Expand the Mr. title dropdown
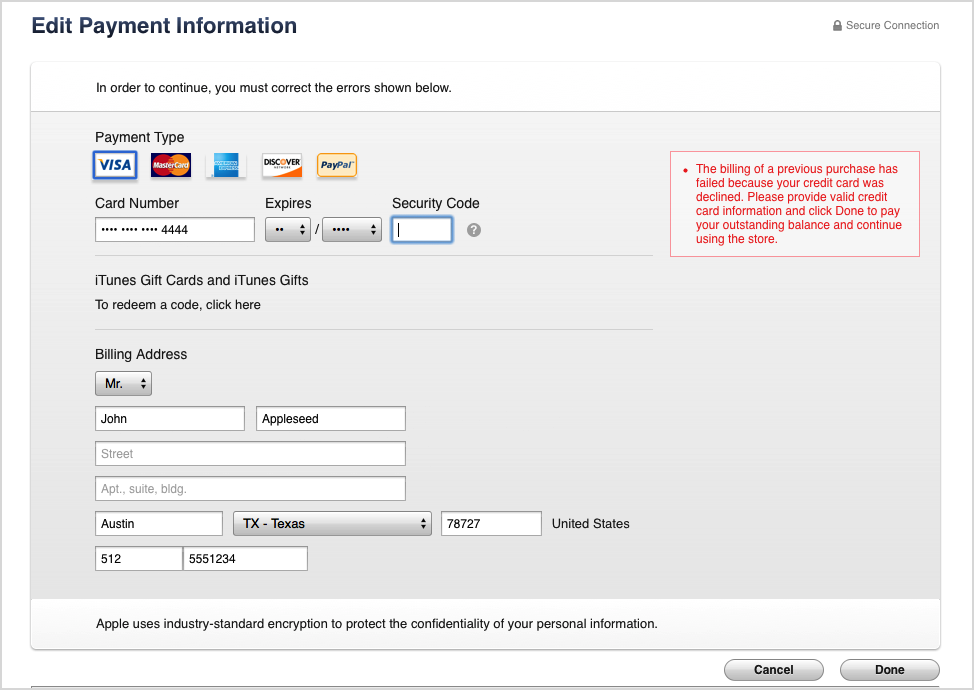 (x=123, y=383)
